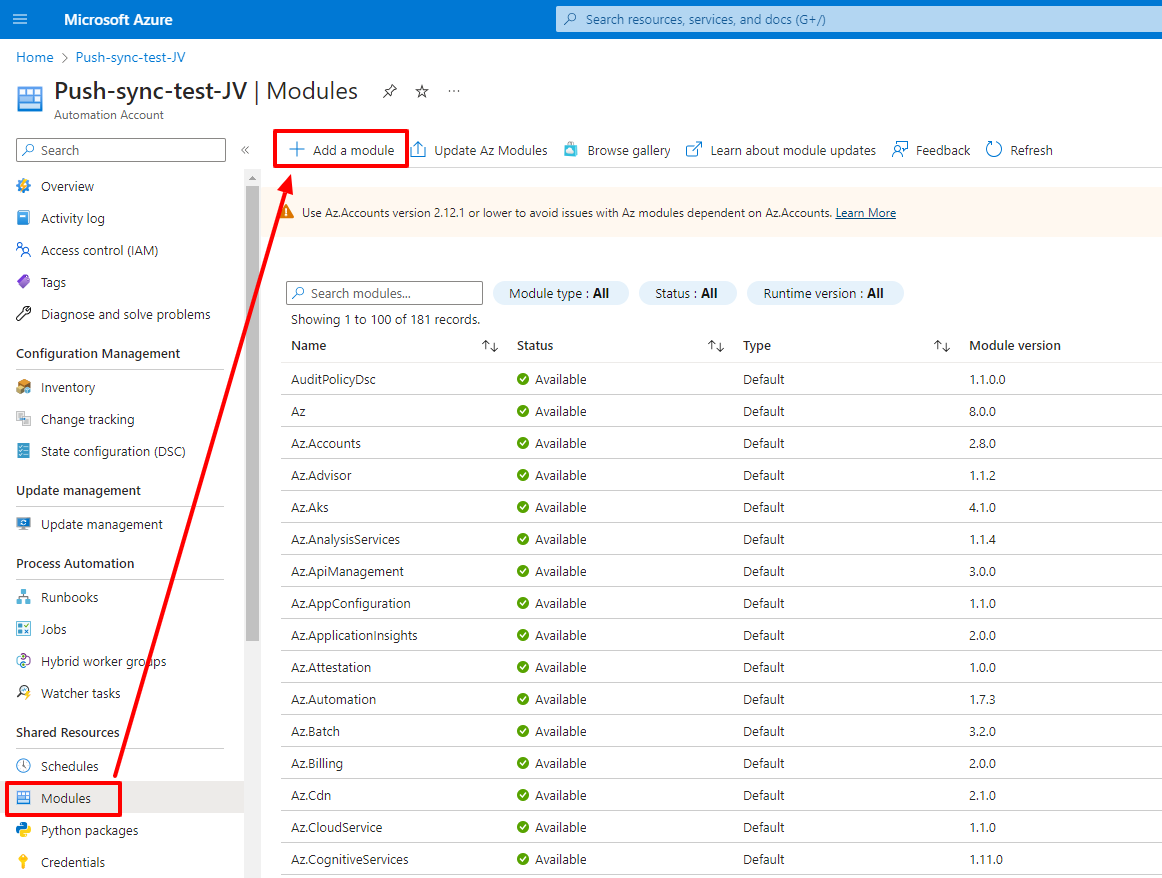Click the Watcher tasks icon
The width and height of the screenshot is (1162, 878).
(x=24, y=692)
